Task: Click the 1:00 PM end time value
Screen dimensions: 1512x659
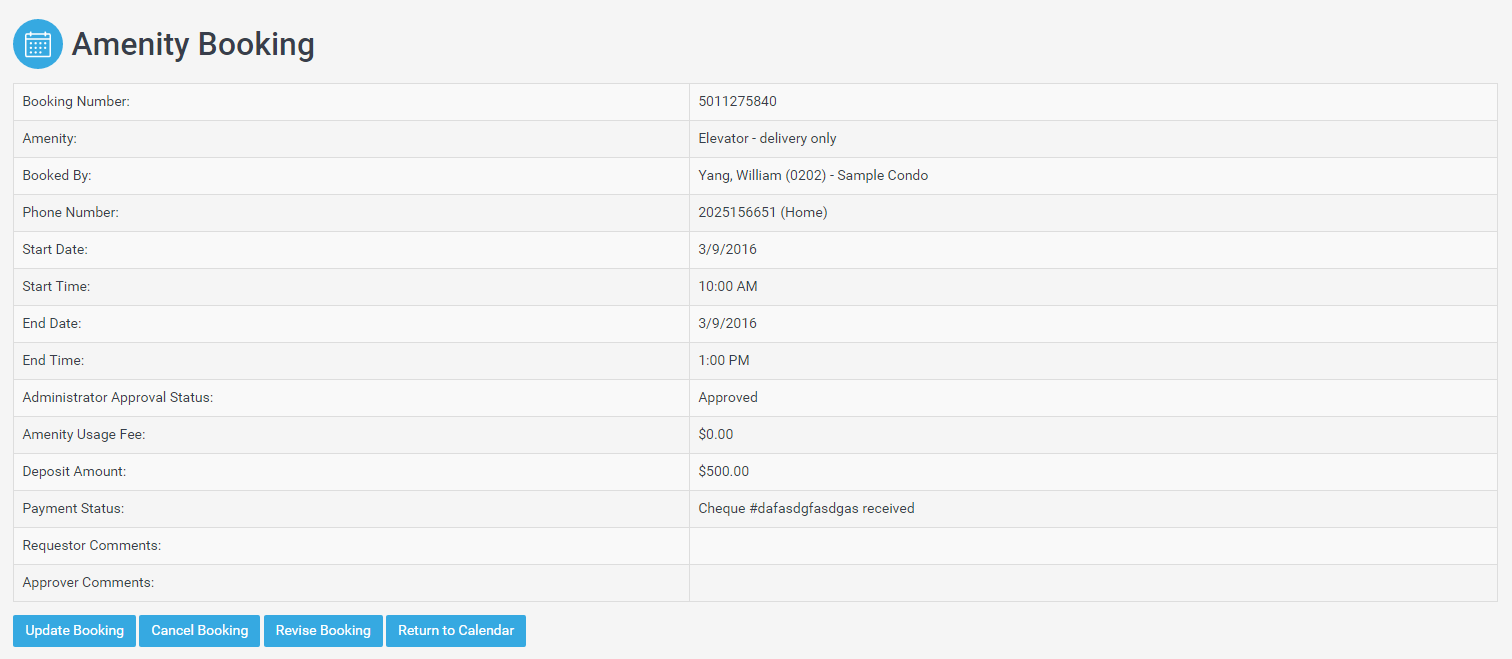Action: 723,360
